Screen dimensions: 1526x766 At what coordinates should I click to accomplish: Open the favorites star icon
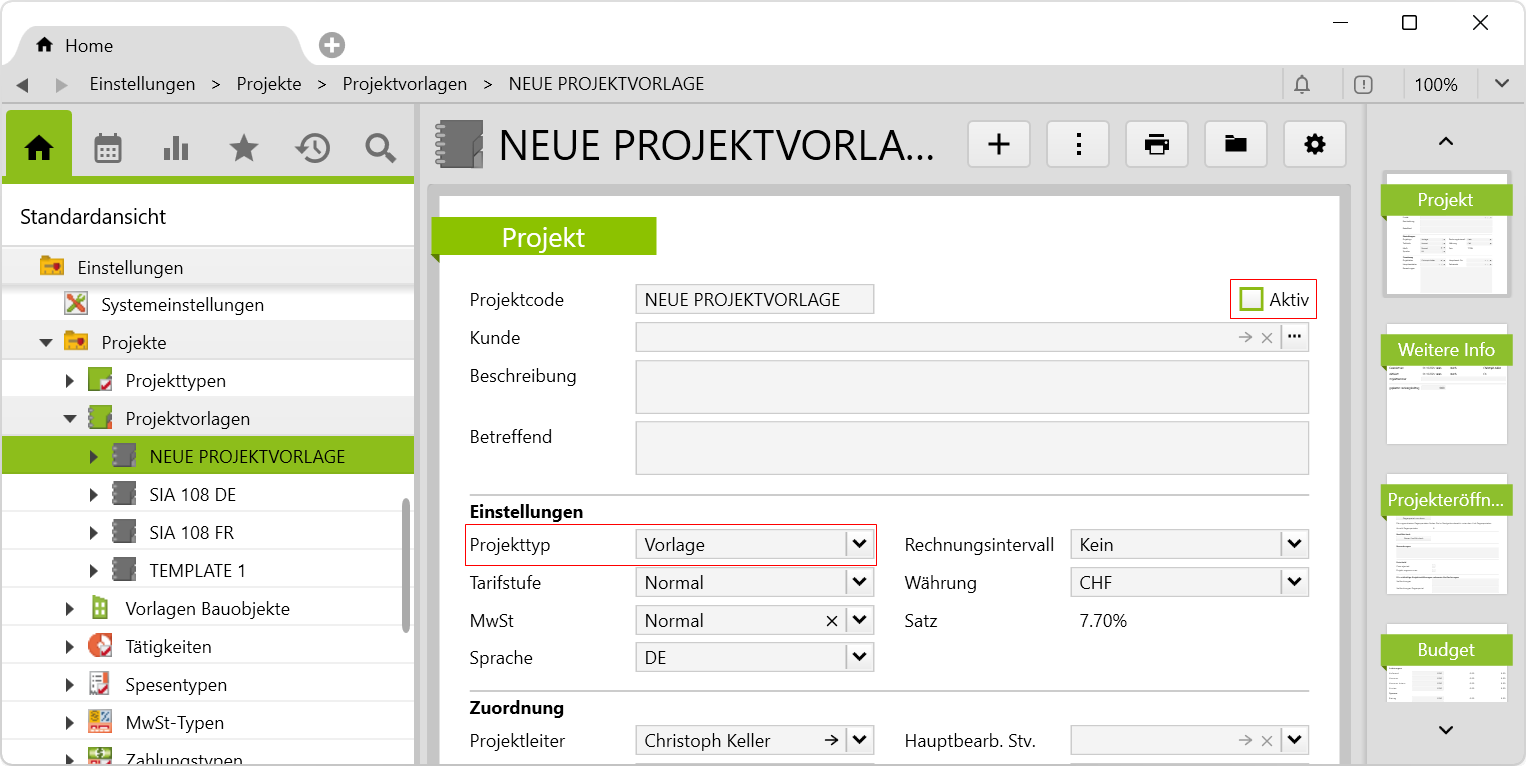pos(244,149)
